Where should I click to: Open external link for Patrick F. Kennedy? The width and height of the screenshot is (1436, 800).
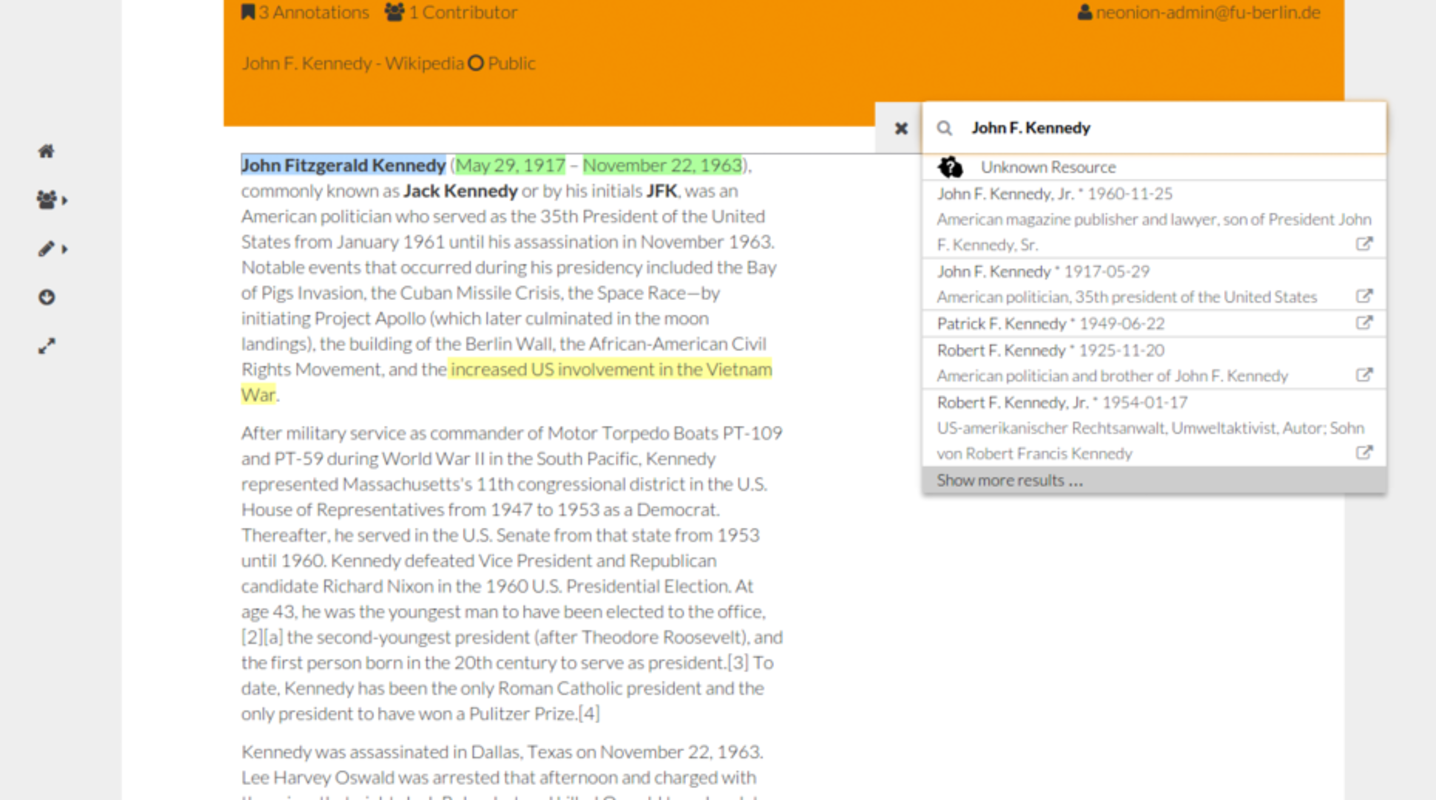click(1363, 323)
